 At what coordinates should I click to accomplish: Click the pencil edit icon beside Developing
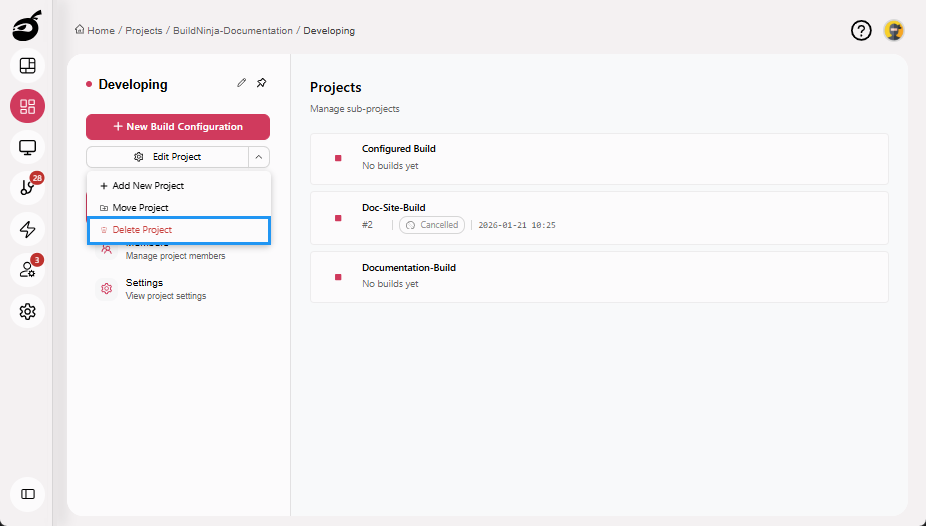pyautogui.click(x=242, y=83)
